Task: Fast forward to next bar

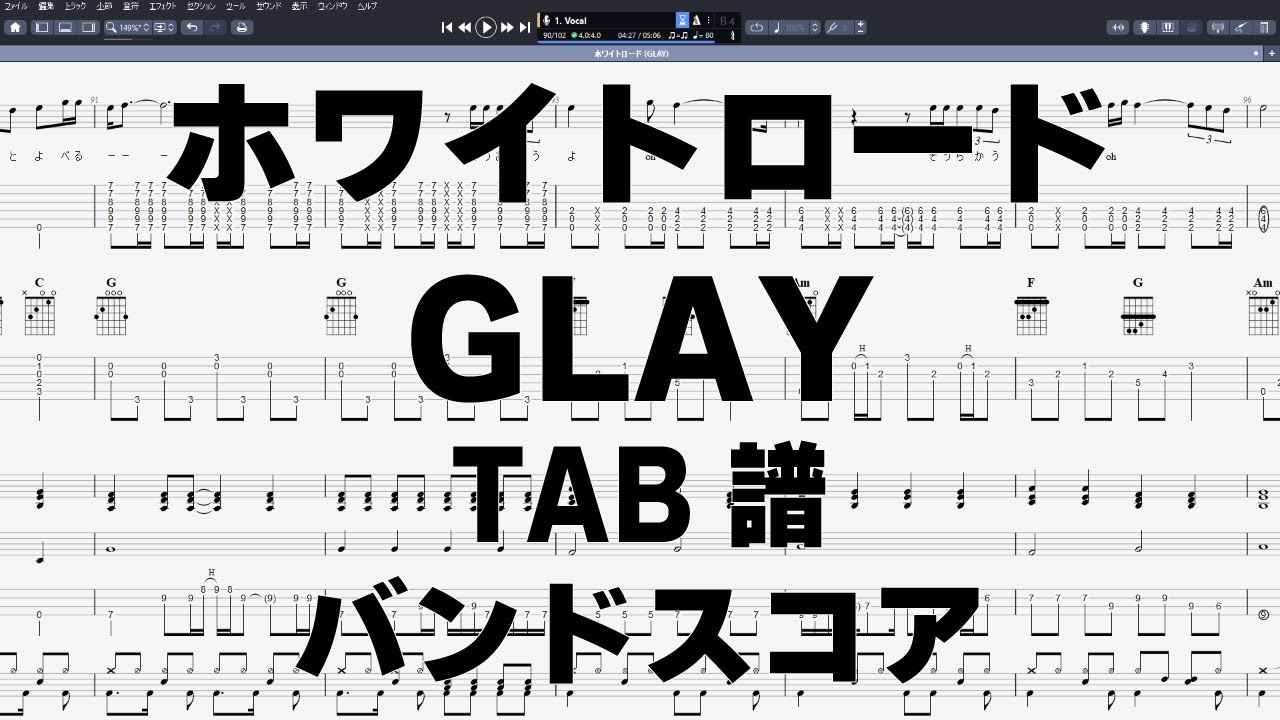Action: 507,28
